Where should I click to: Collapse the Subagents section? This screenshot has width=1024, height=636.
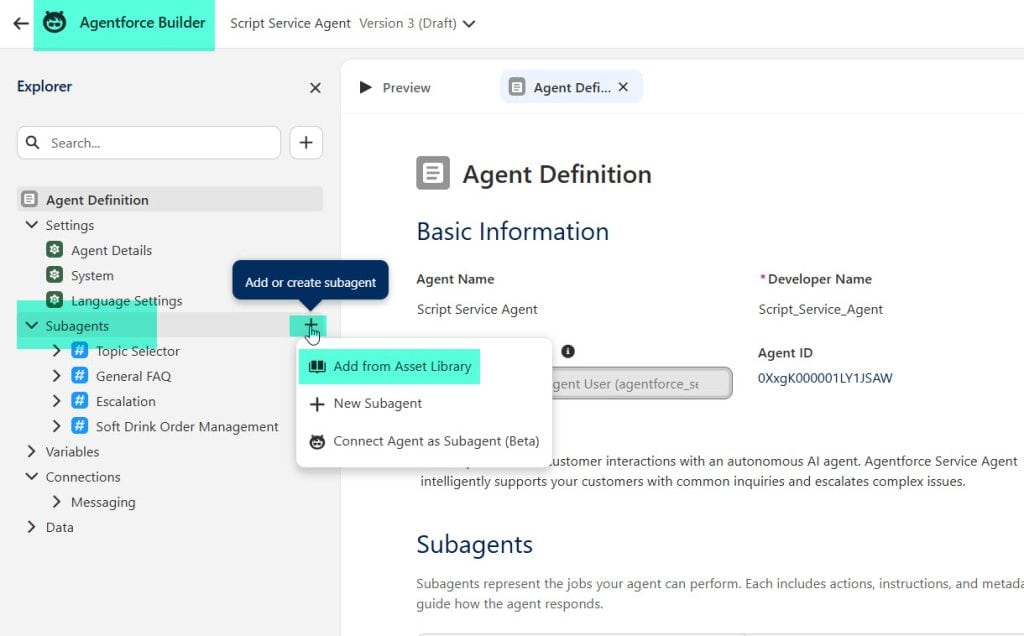pos(31,325)
